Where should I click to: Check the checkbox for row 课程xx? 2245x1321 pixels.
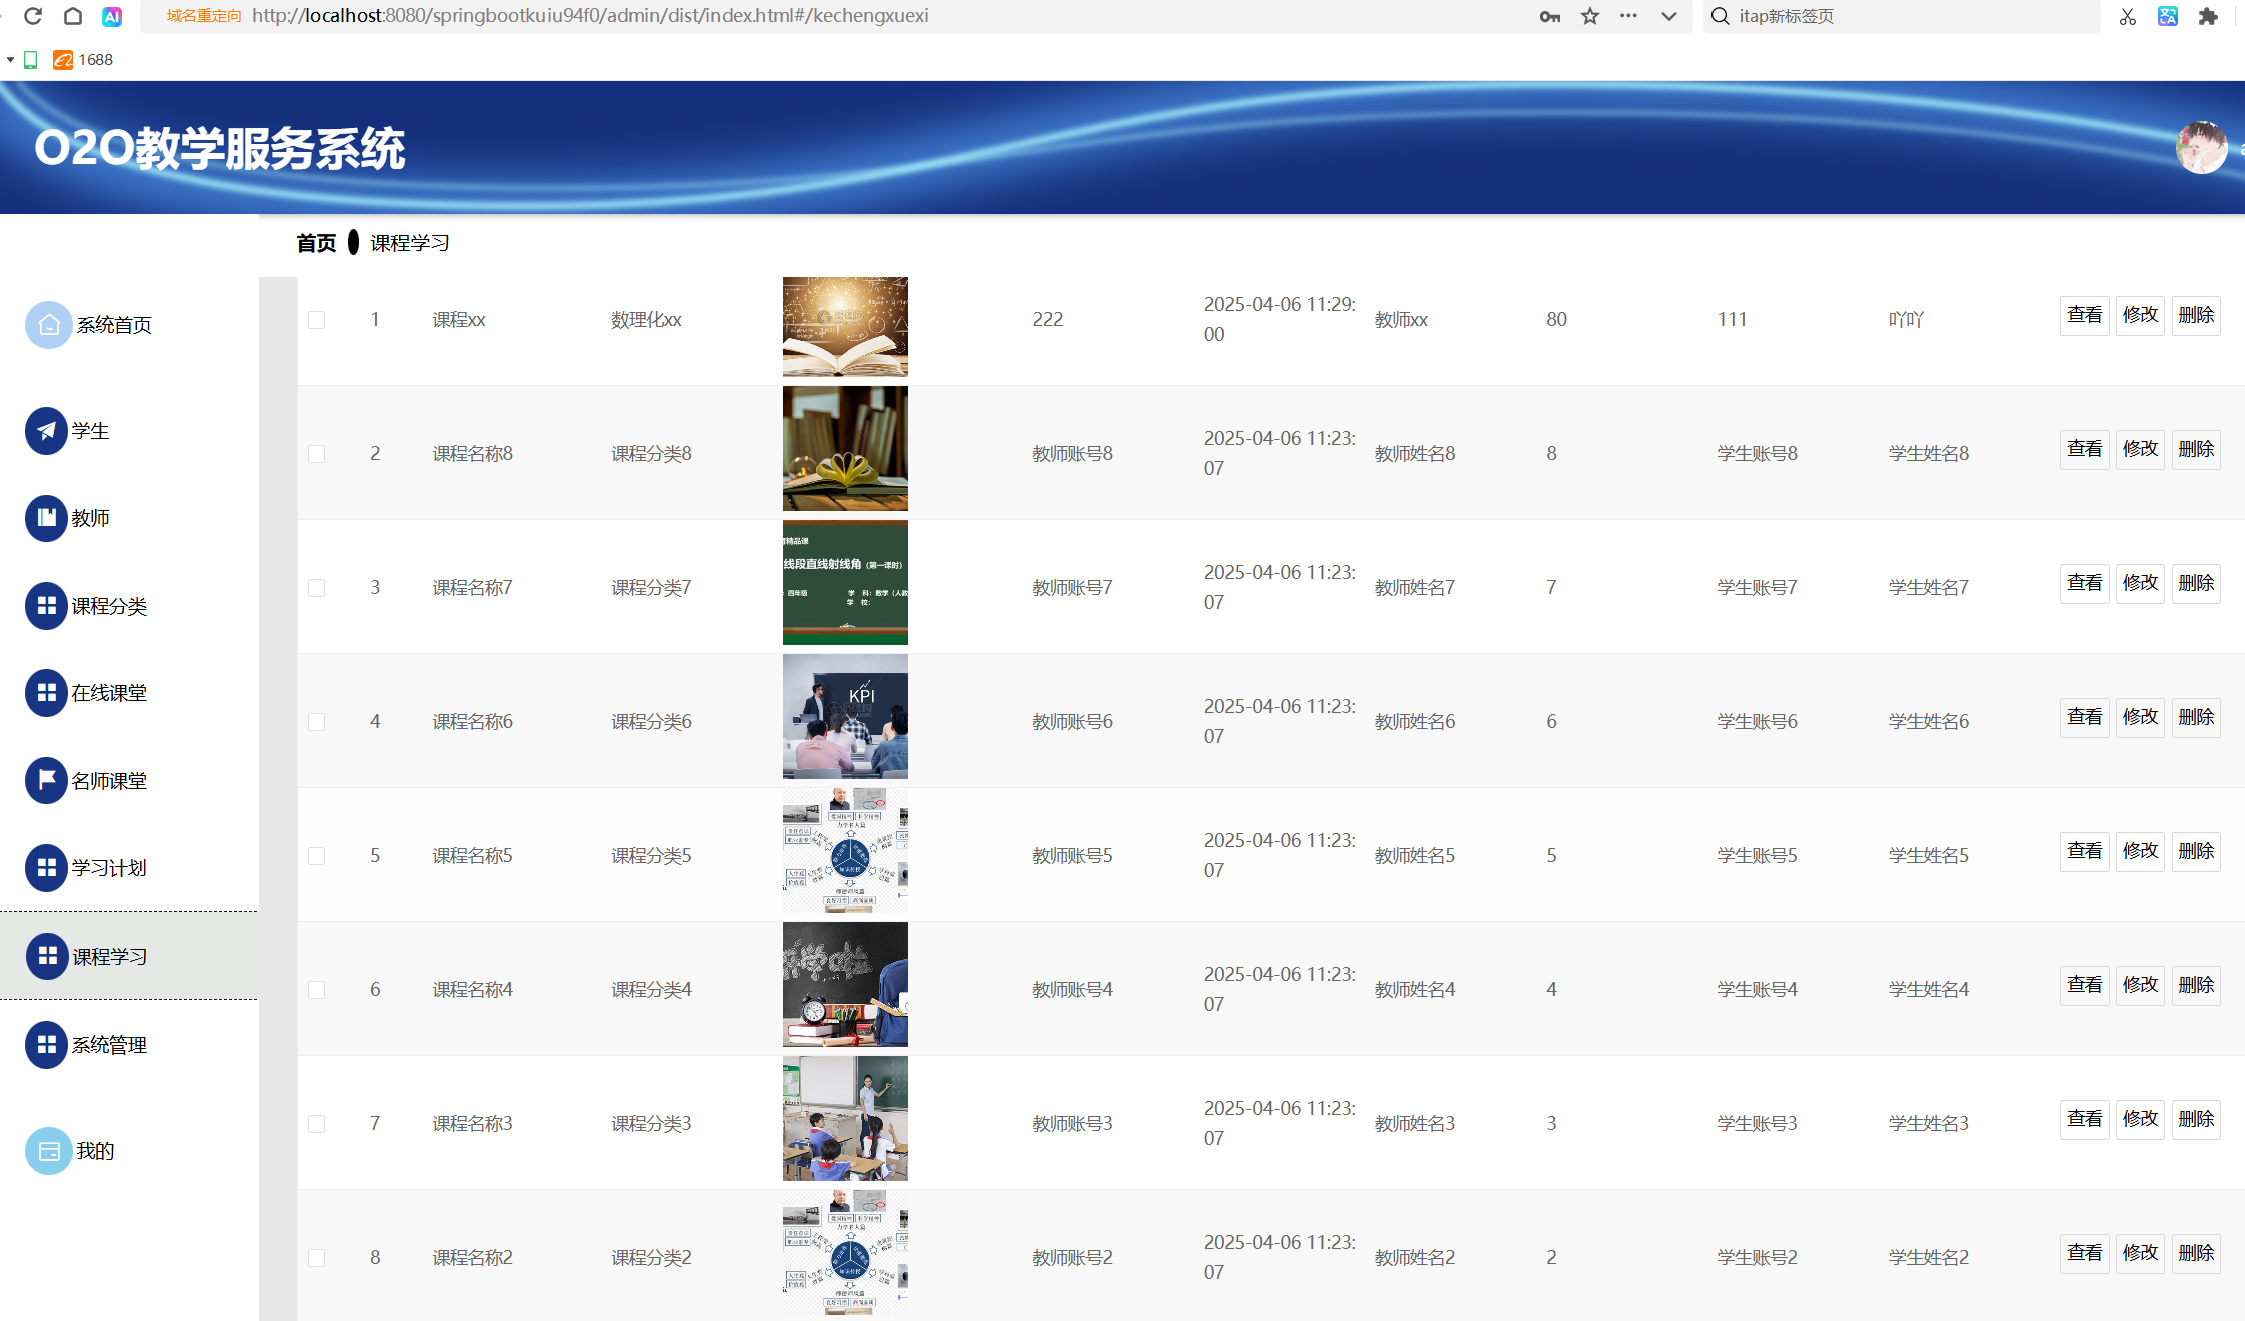(x=317, y=320)
